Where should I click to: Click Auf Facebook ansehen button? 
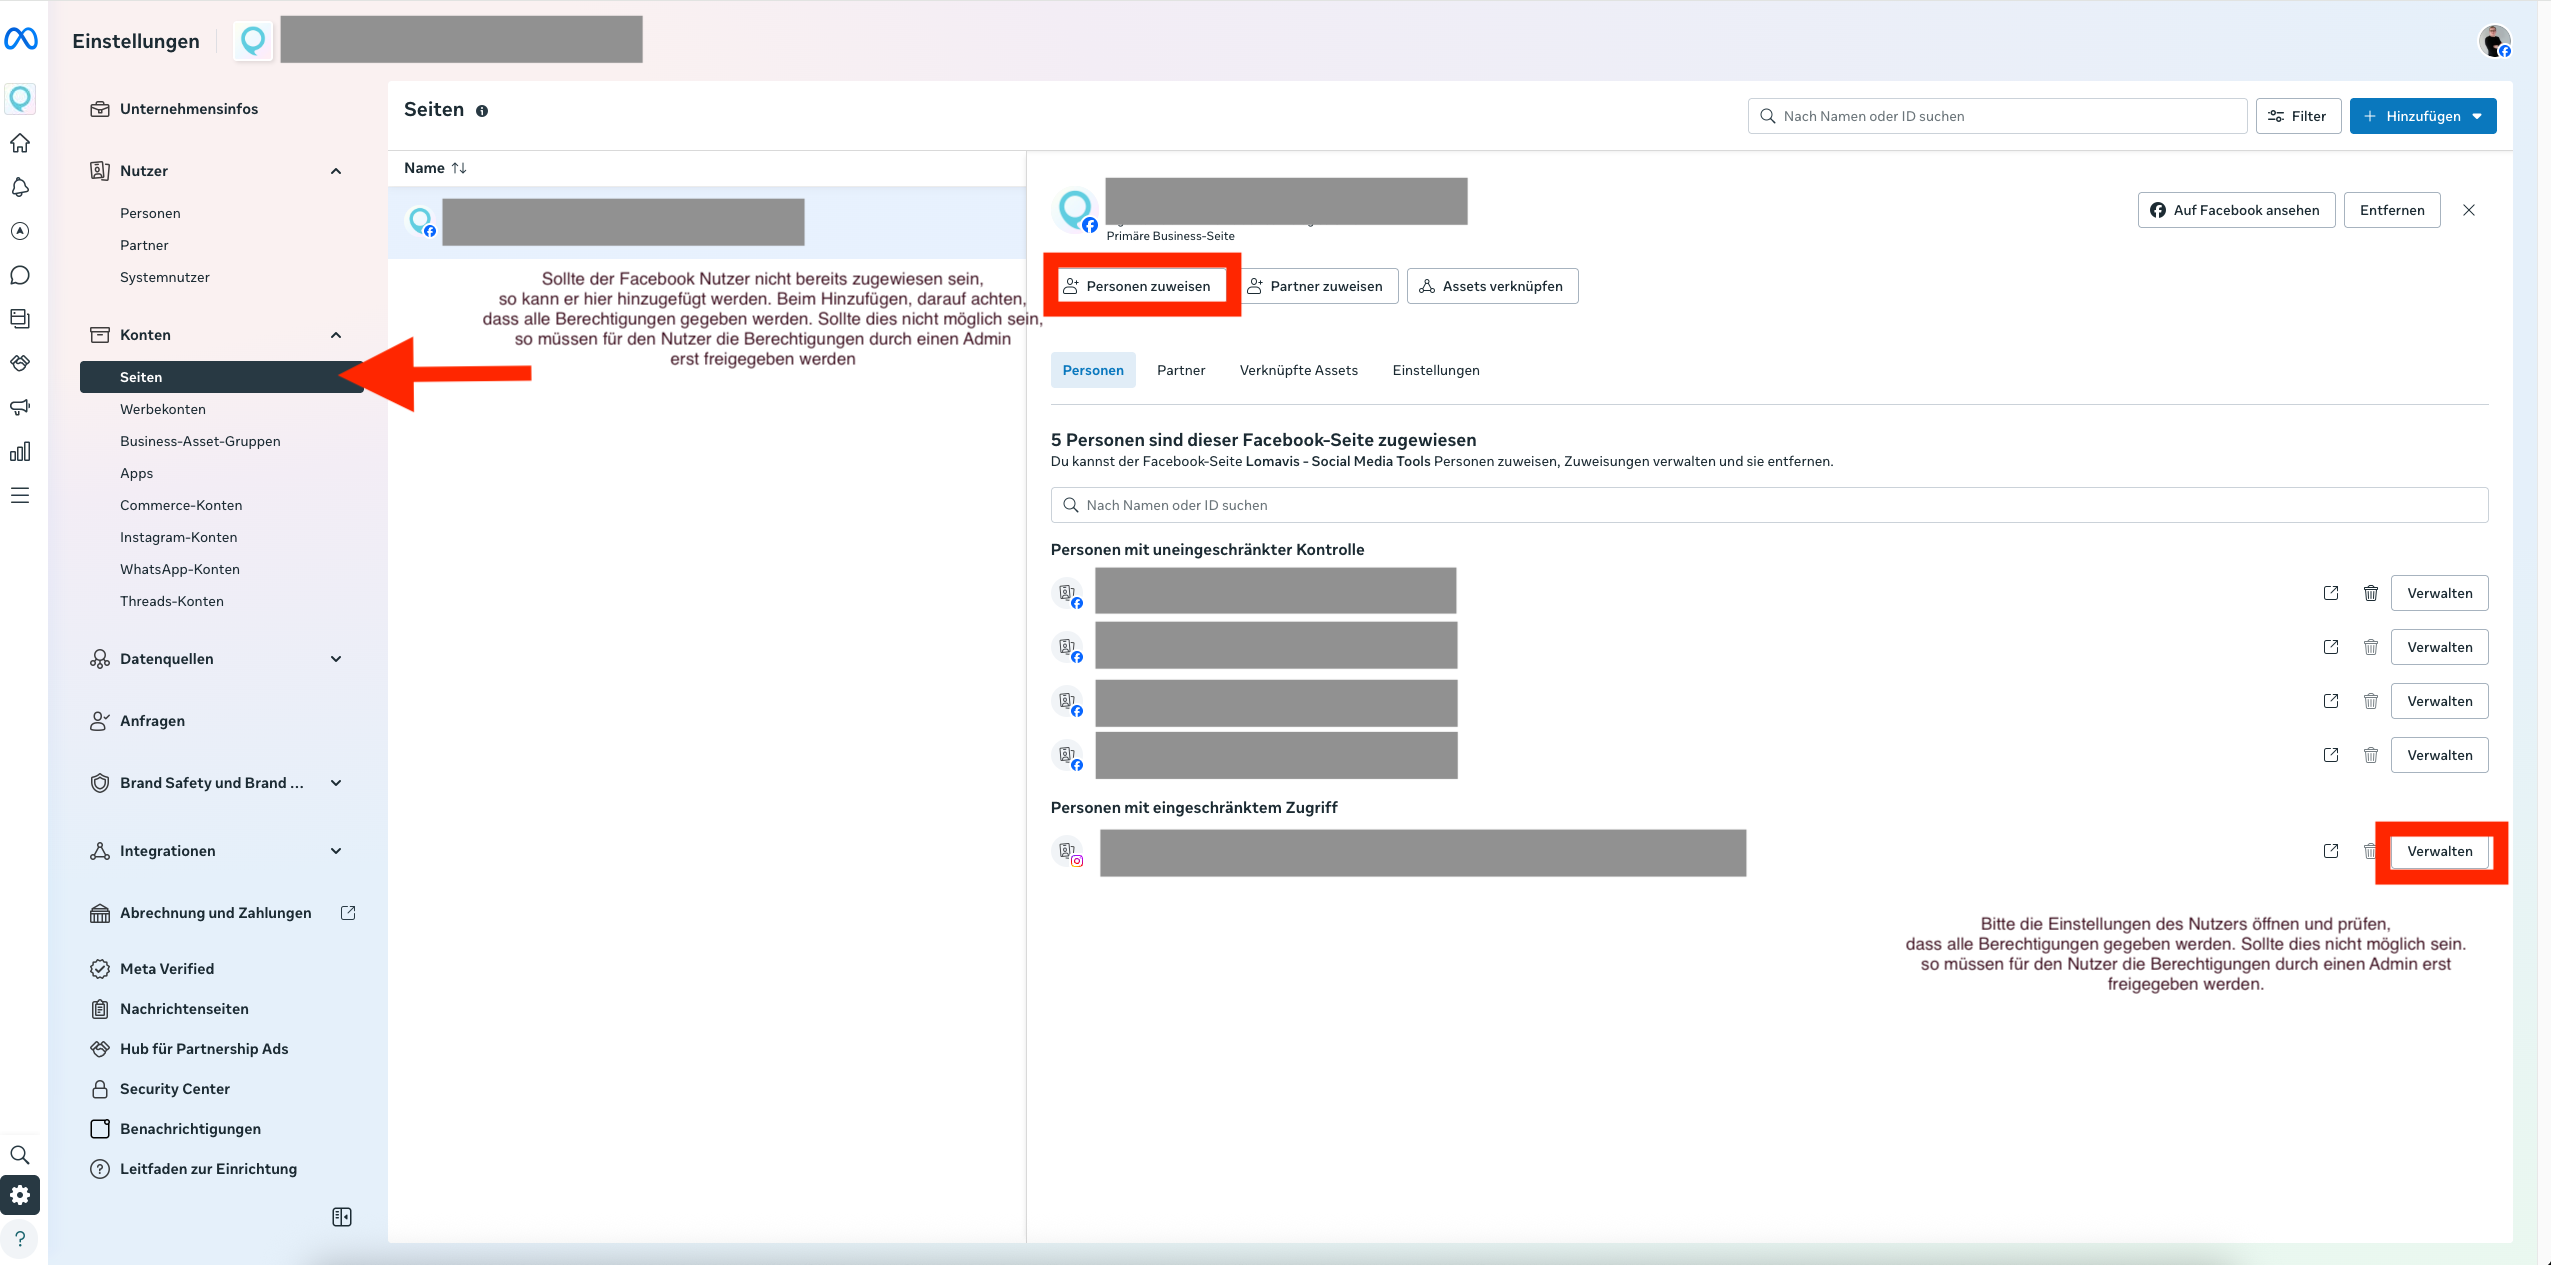(x=2236, y=210)
